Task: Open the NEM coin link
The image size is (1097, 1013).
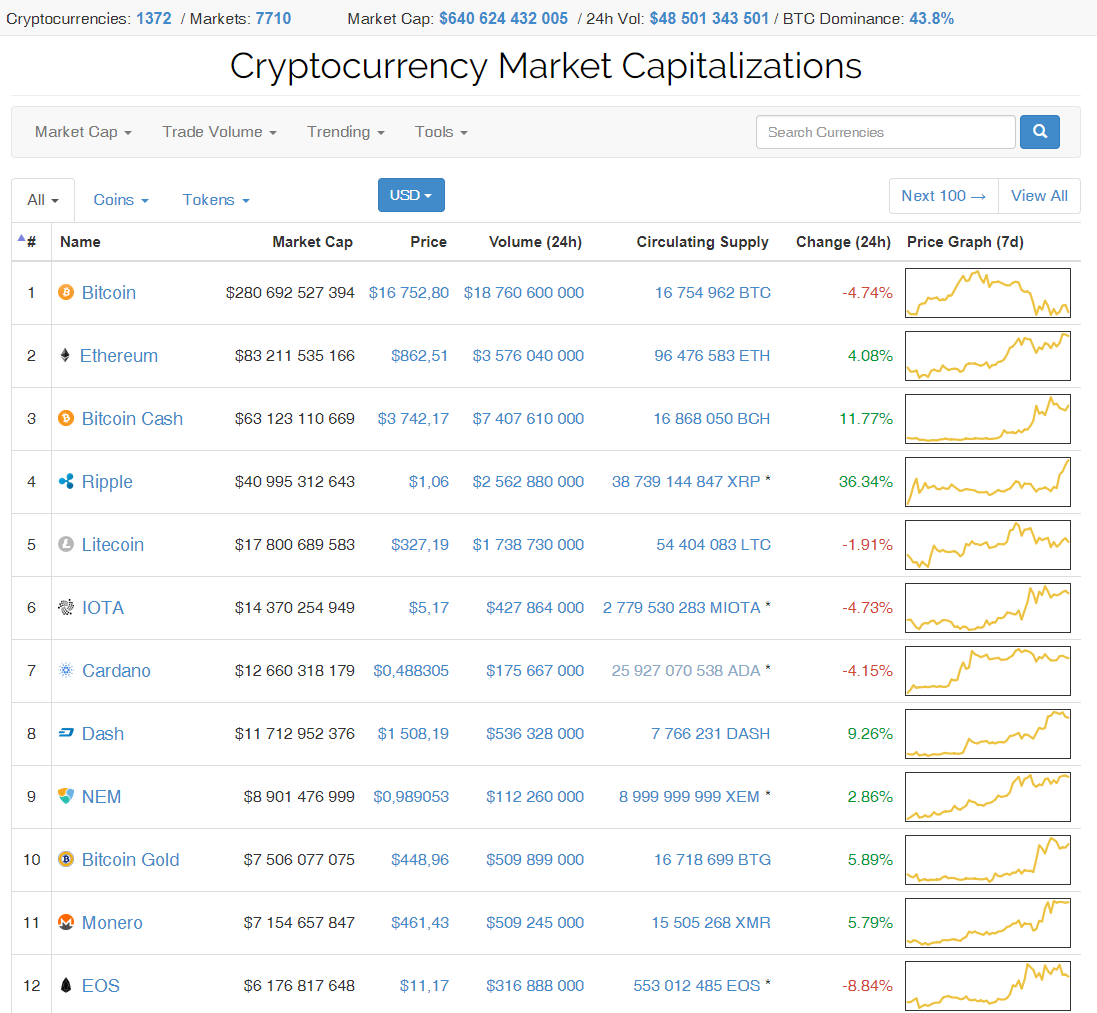Action: point(101,796)
